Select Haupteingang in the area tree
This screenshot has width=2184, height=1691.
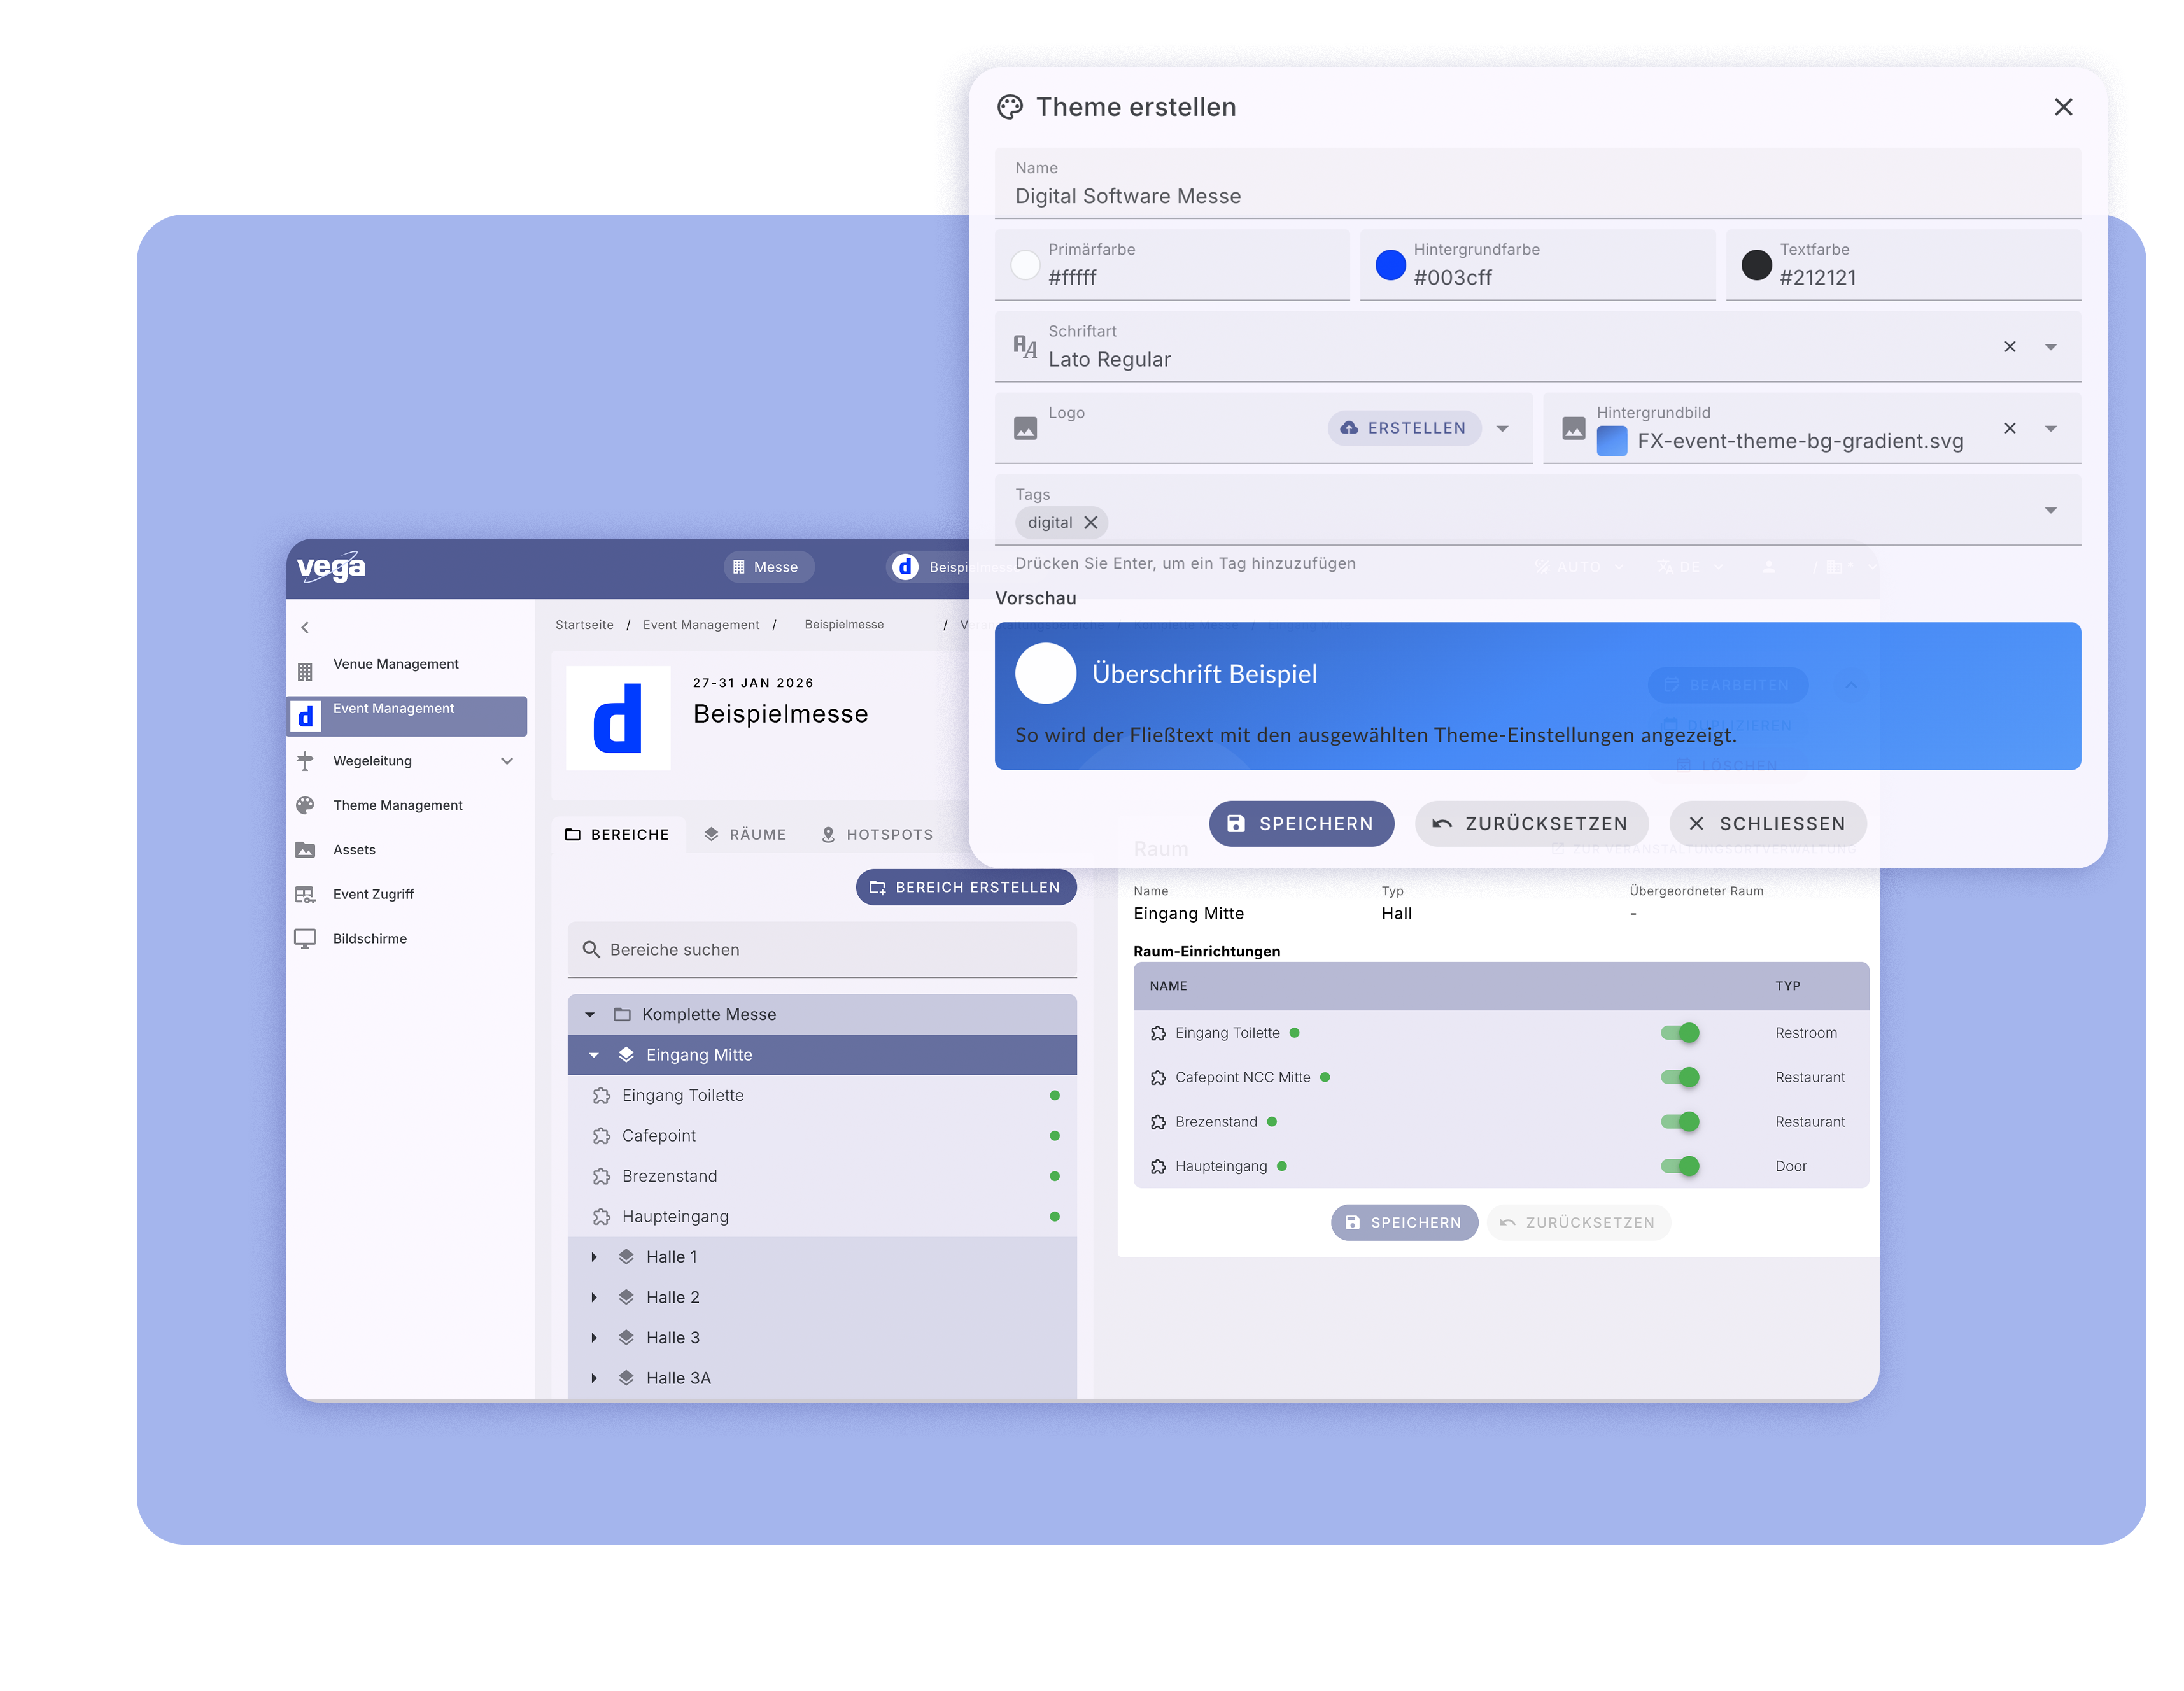[x=821, y=1217]
